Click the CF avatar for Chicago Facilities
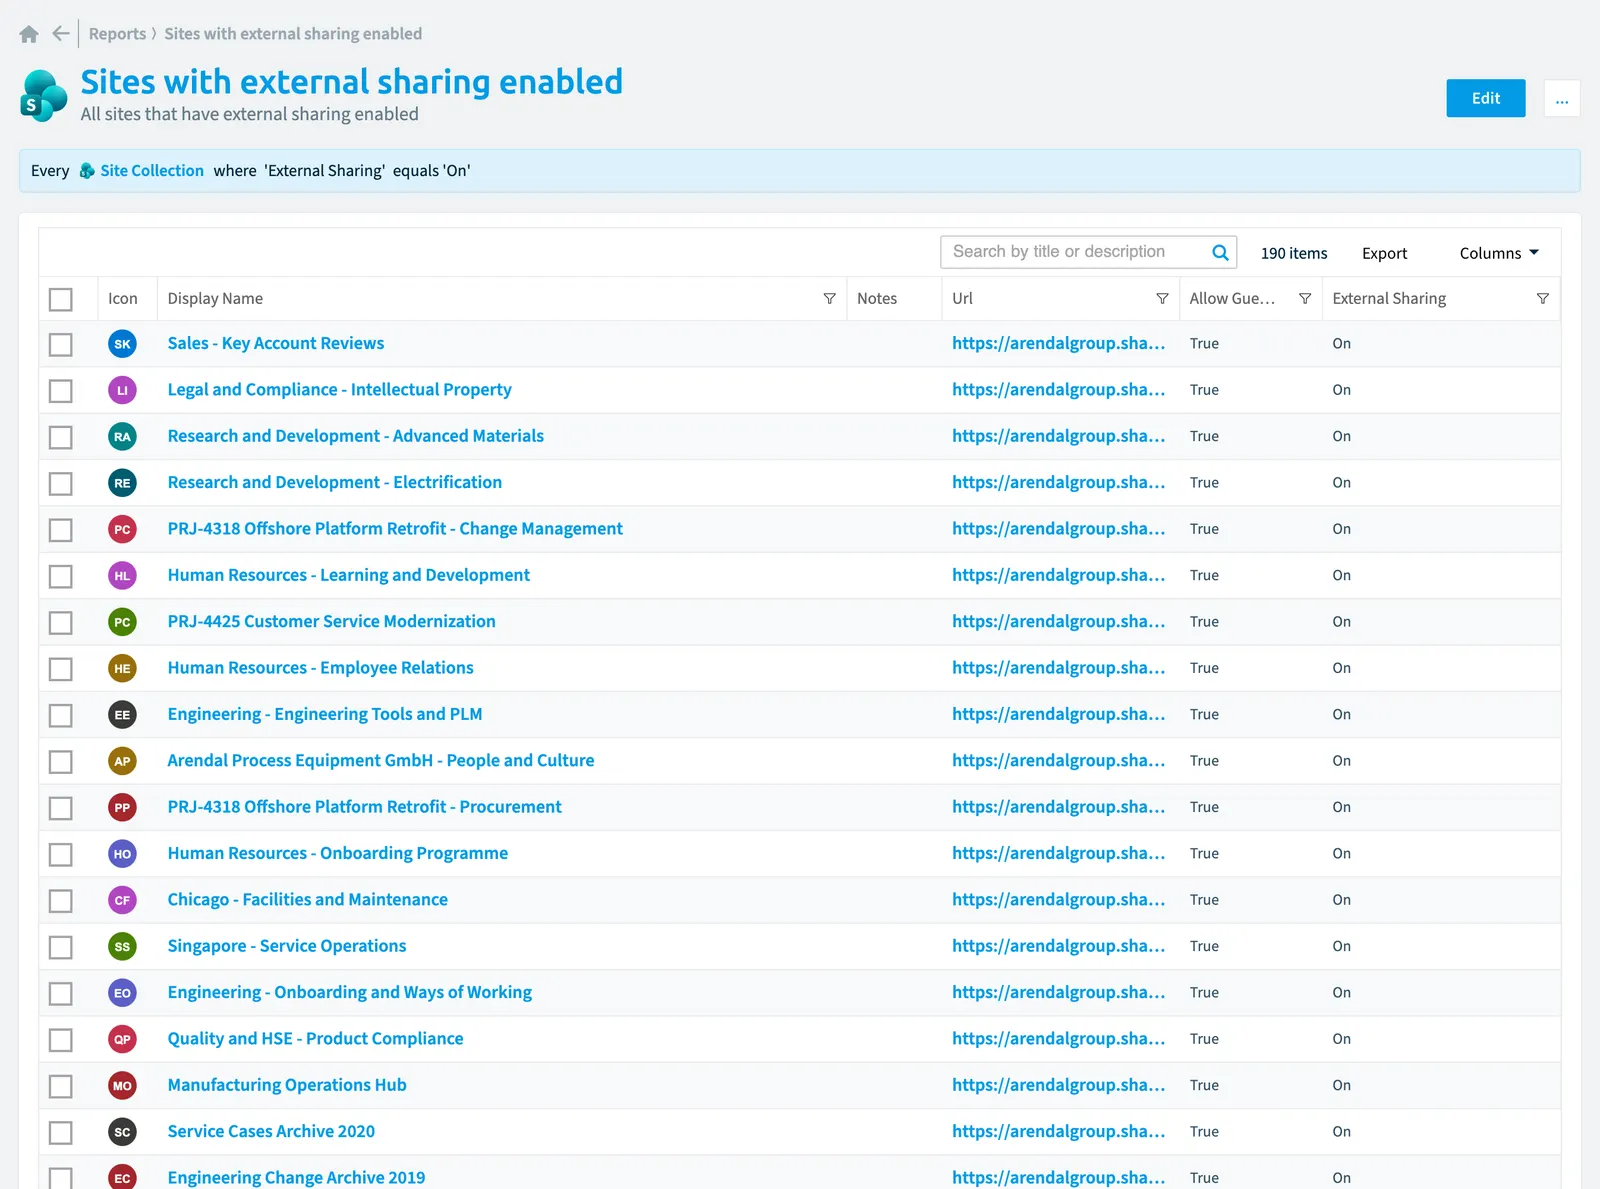Image resolution: width=1600 pixels, height=1189 pixels. pyautogui.click(x=122, y=900)
